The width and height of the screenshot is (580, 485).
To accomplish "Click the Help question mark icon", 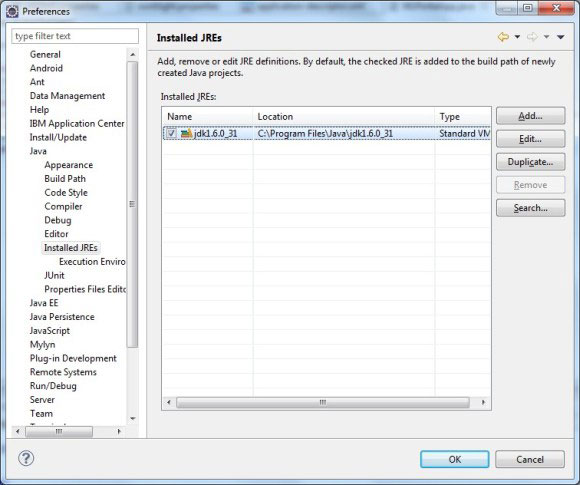I will click(x=26, y=458).
